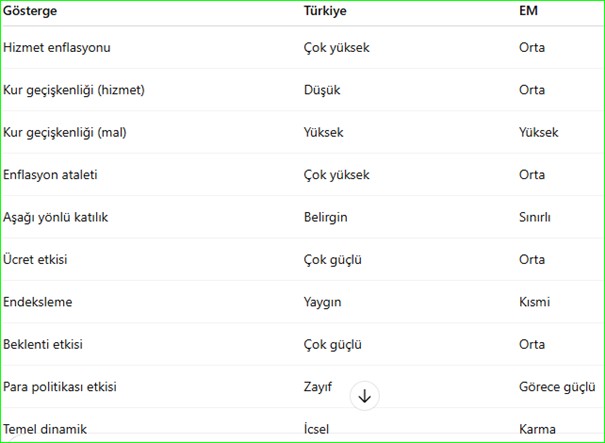Click the scroll-down arrow button
This screenshot has height=443, width=605.
click(365, 396)
